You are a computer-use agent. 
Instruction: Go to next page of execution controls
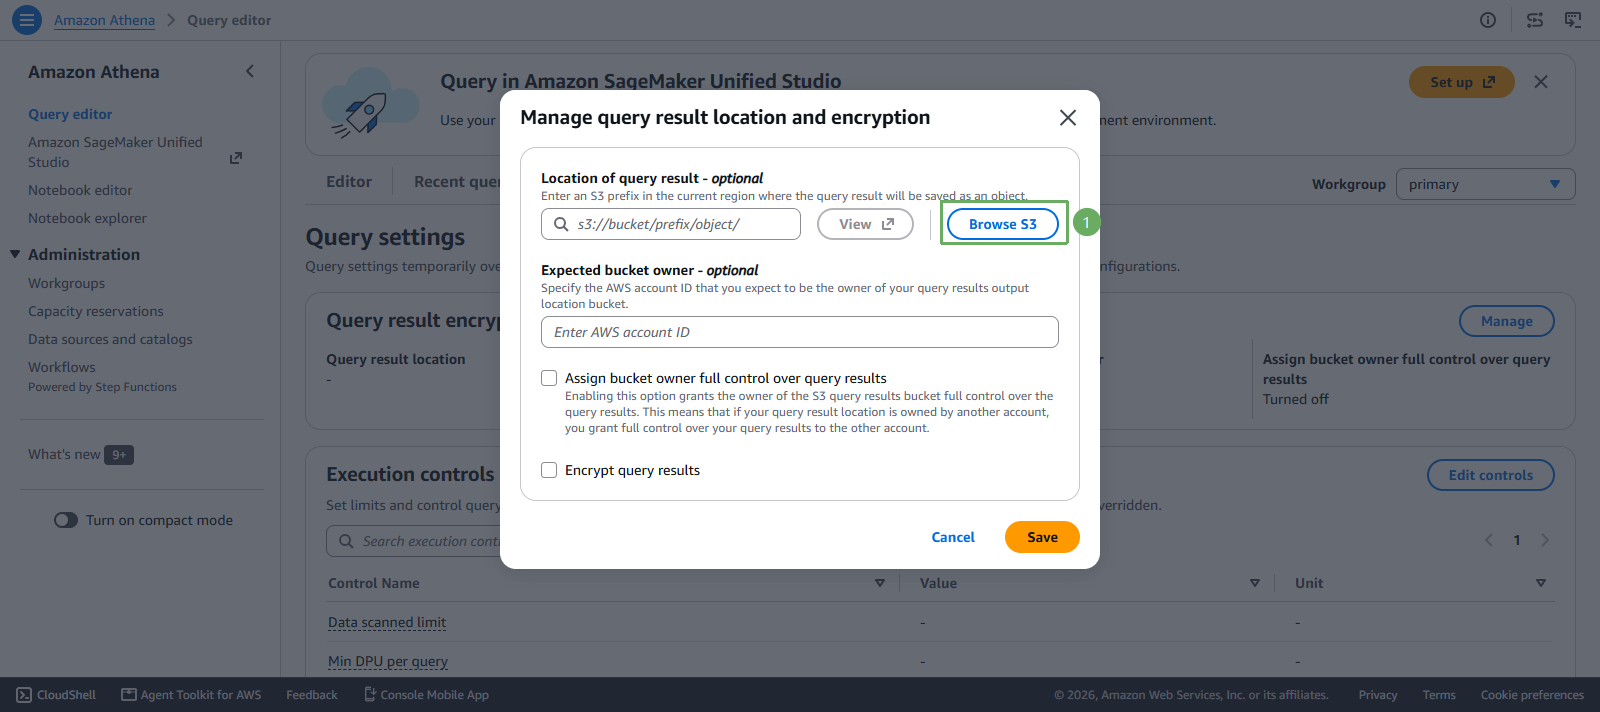pyautogui.click(x=1545, y=540)
